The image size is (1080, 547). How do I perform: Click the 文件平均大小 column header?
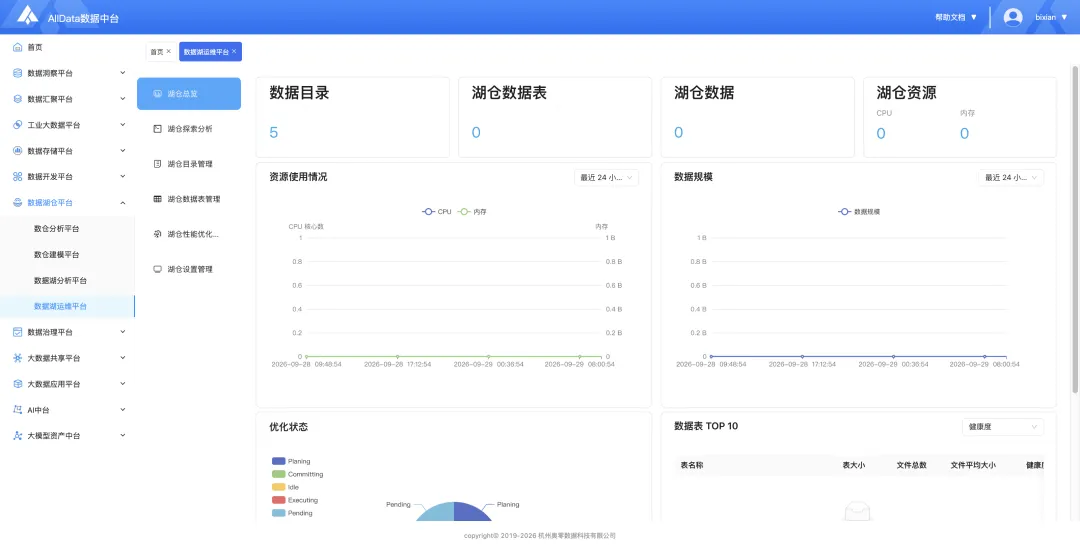click(973, 465)
